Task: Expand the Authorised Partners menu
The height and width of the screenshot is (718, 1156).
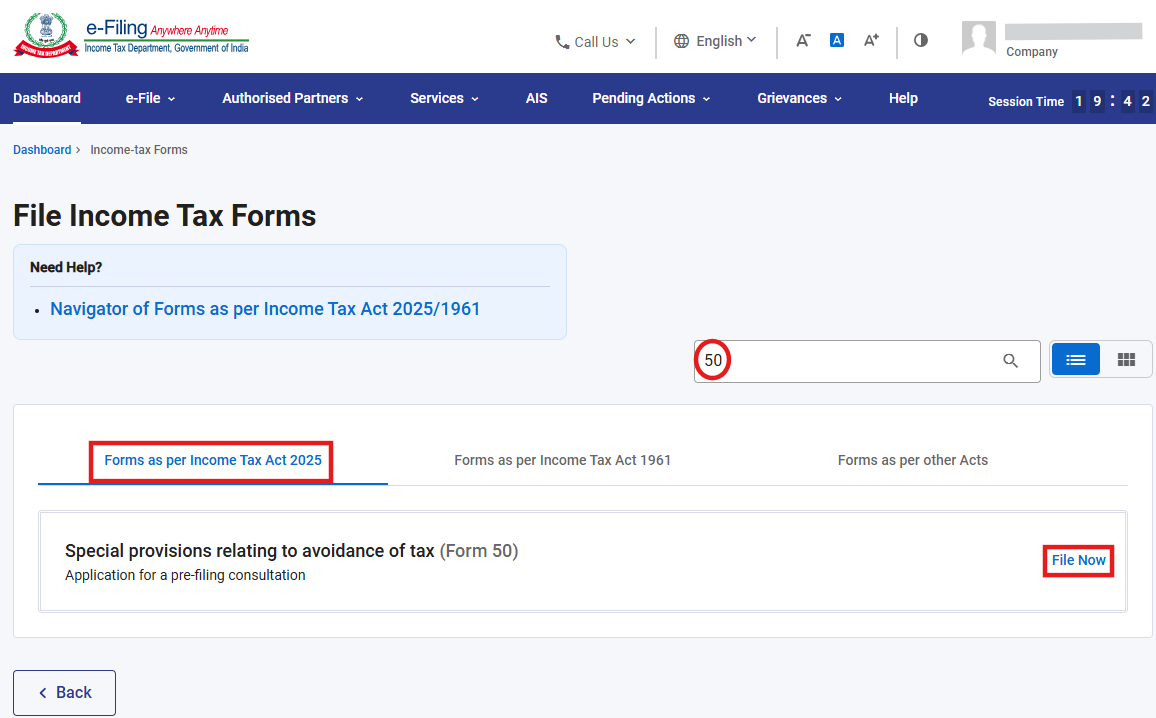Action: tap(293, 98)
